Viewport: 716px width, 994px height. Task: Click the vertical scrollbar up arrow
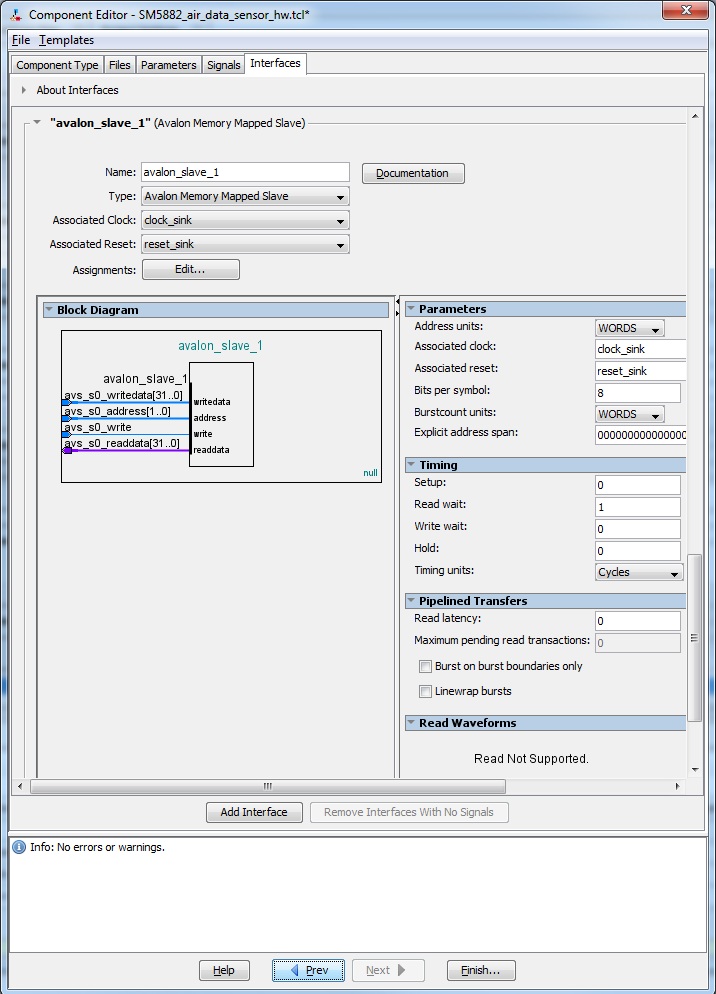[695, 116]
